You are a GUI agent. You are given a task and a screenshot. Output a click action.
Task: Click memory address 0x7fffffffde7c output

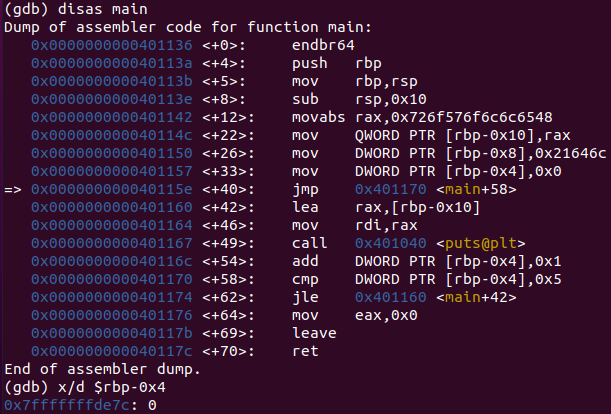point(67,405)
